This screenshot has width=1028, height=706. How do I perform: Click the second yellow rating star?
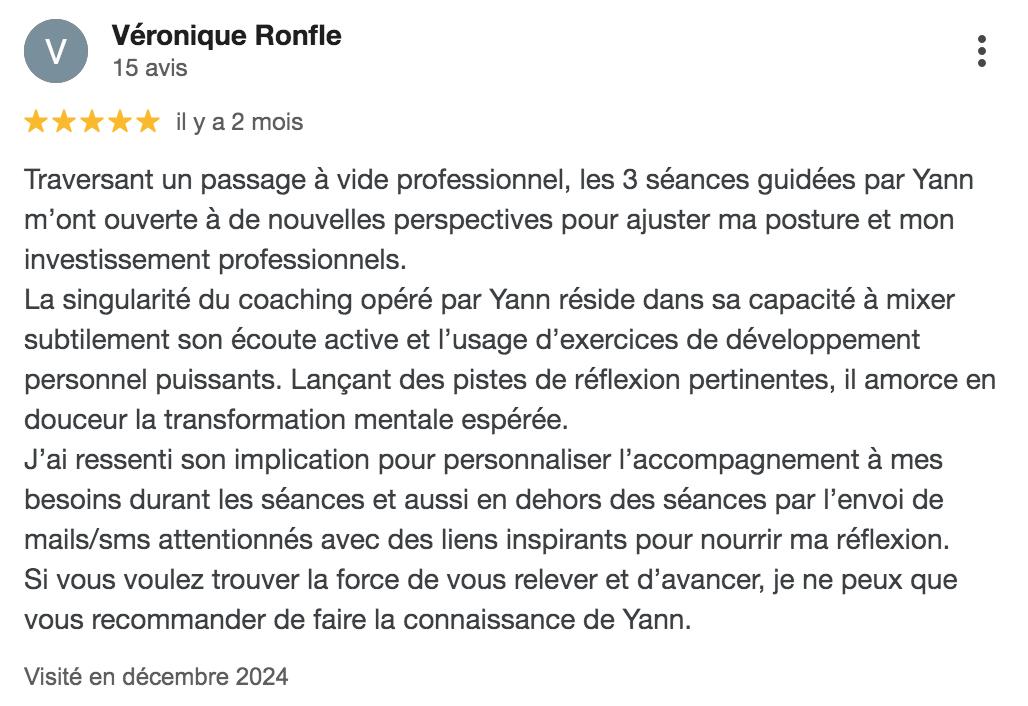coord(64,122)
